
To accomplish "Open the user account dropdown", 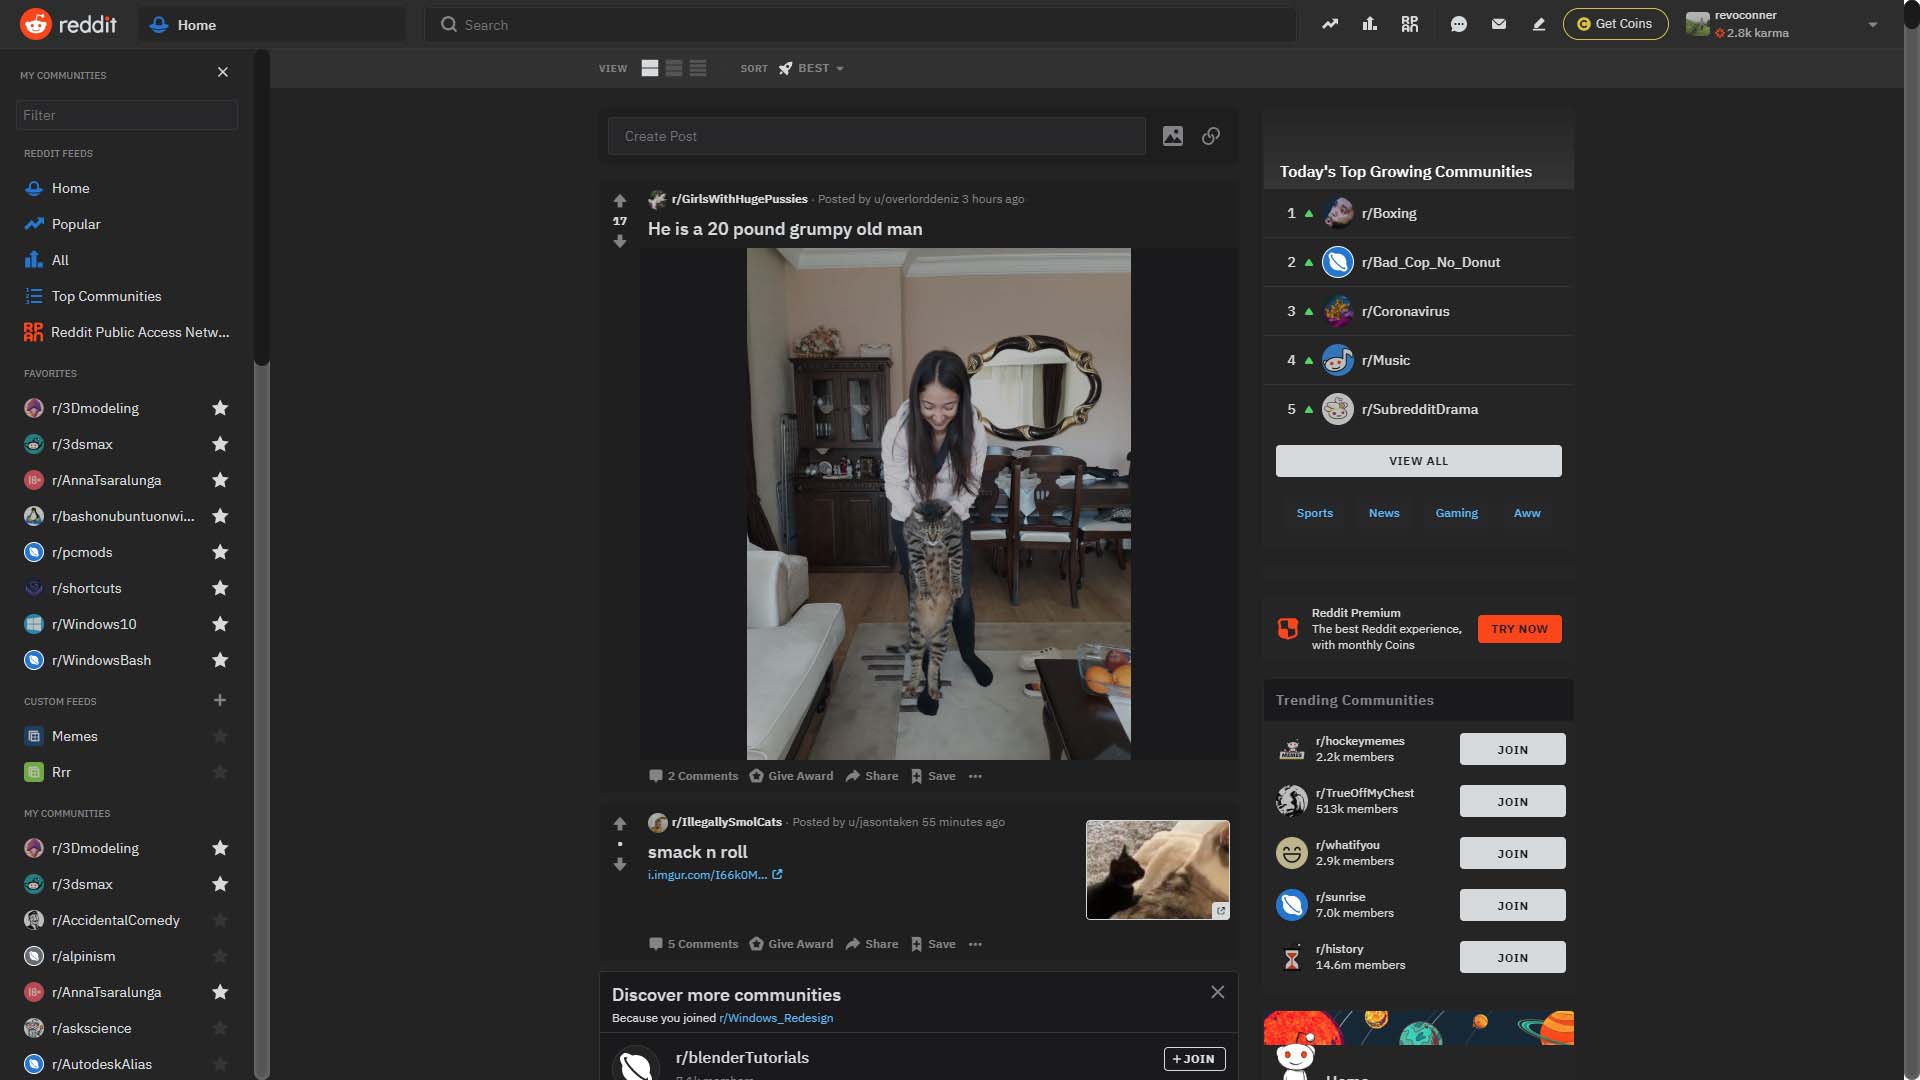I will (1873, 25).
